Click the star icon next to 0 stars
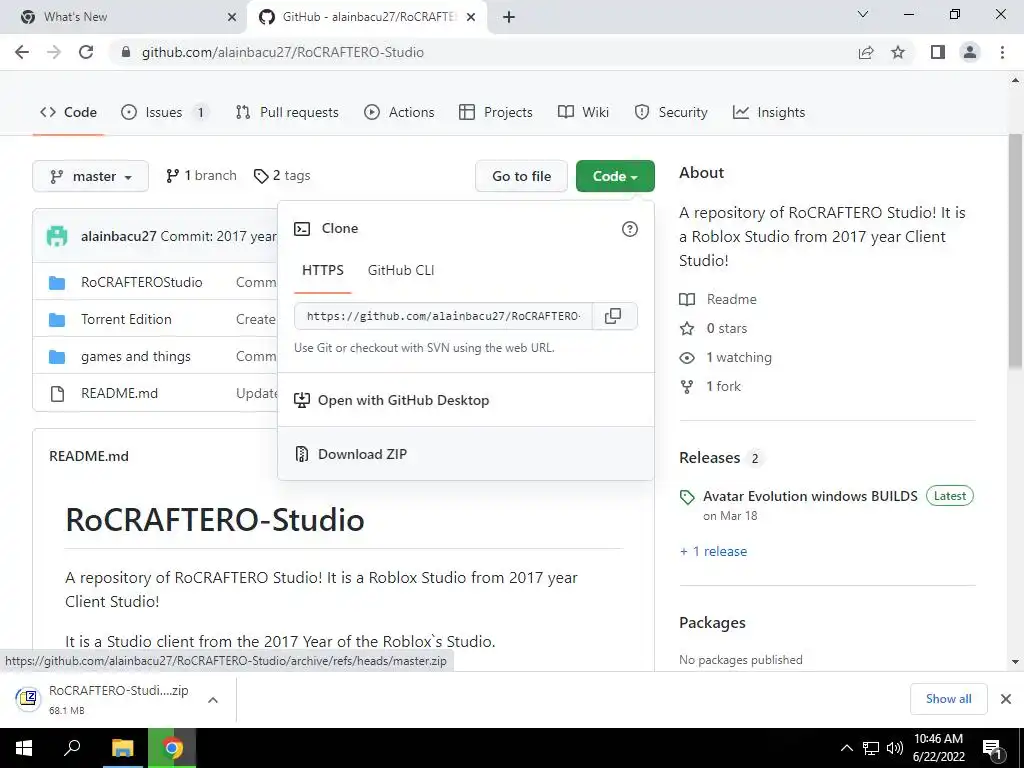 coord(687,328)
